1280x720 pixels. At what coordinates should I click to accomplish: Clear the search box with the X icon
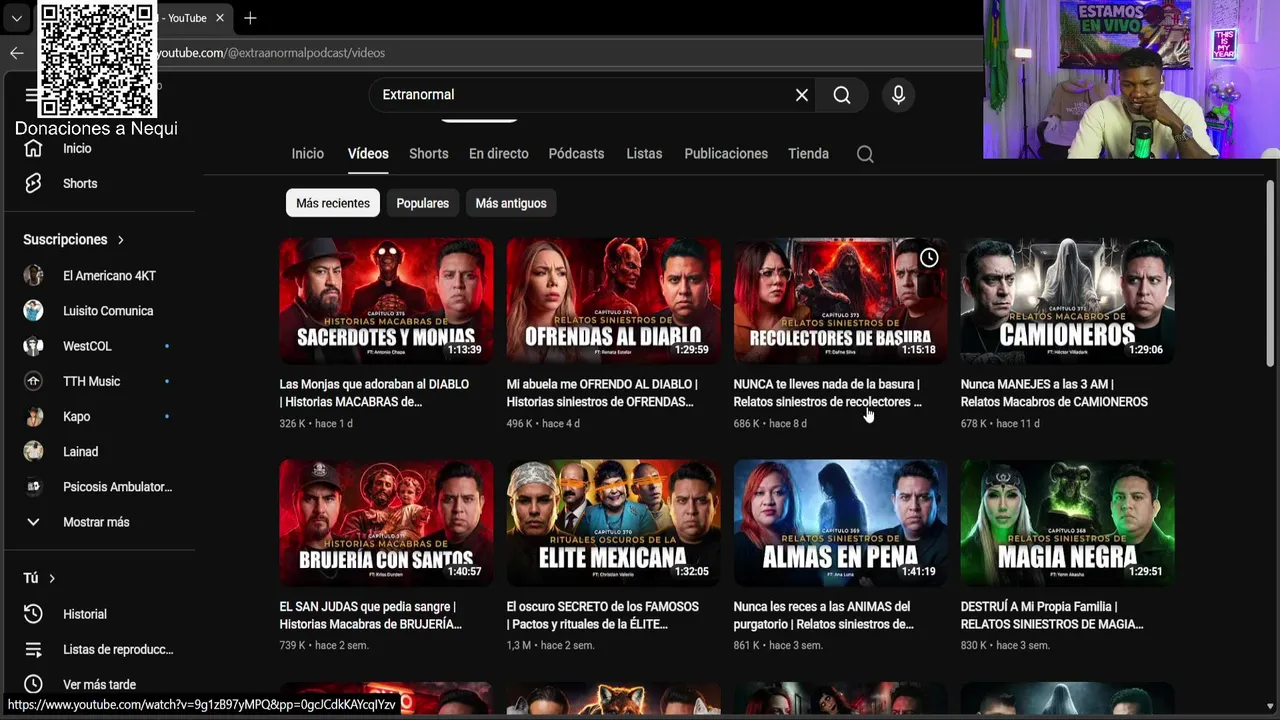(802, 95)
